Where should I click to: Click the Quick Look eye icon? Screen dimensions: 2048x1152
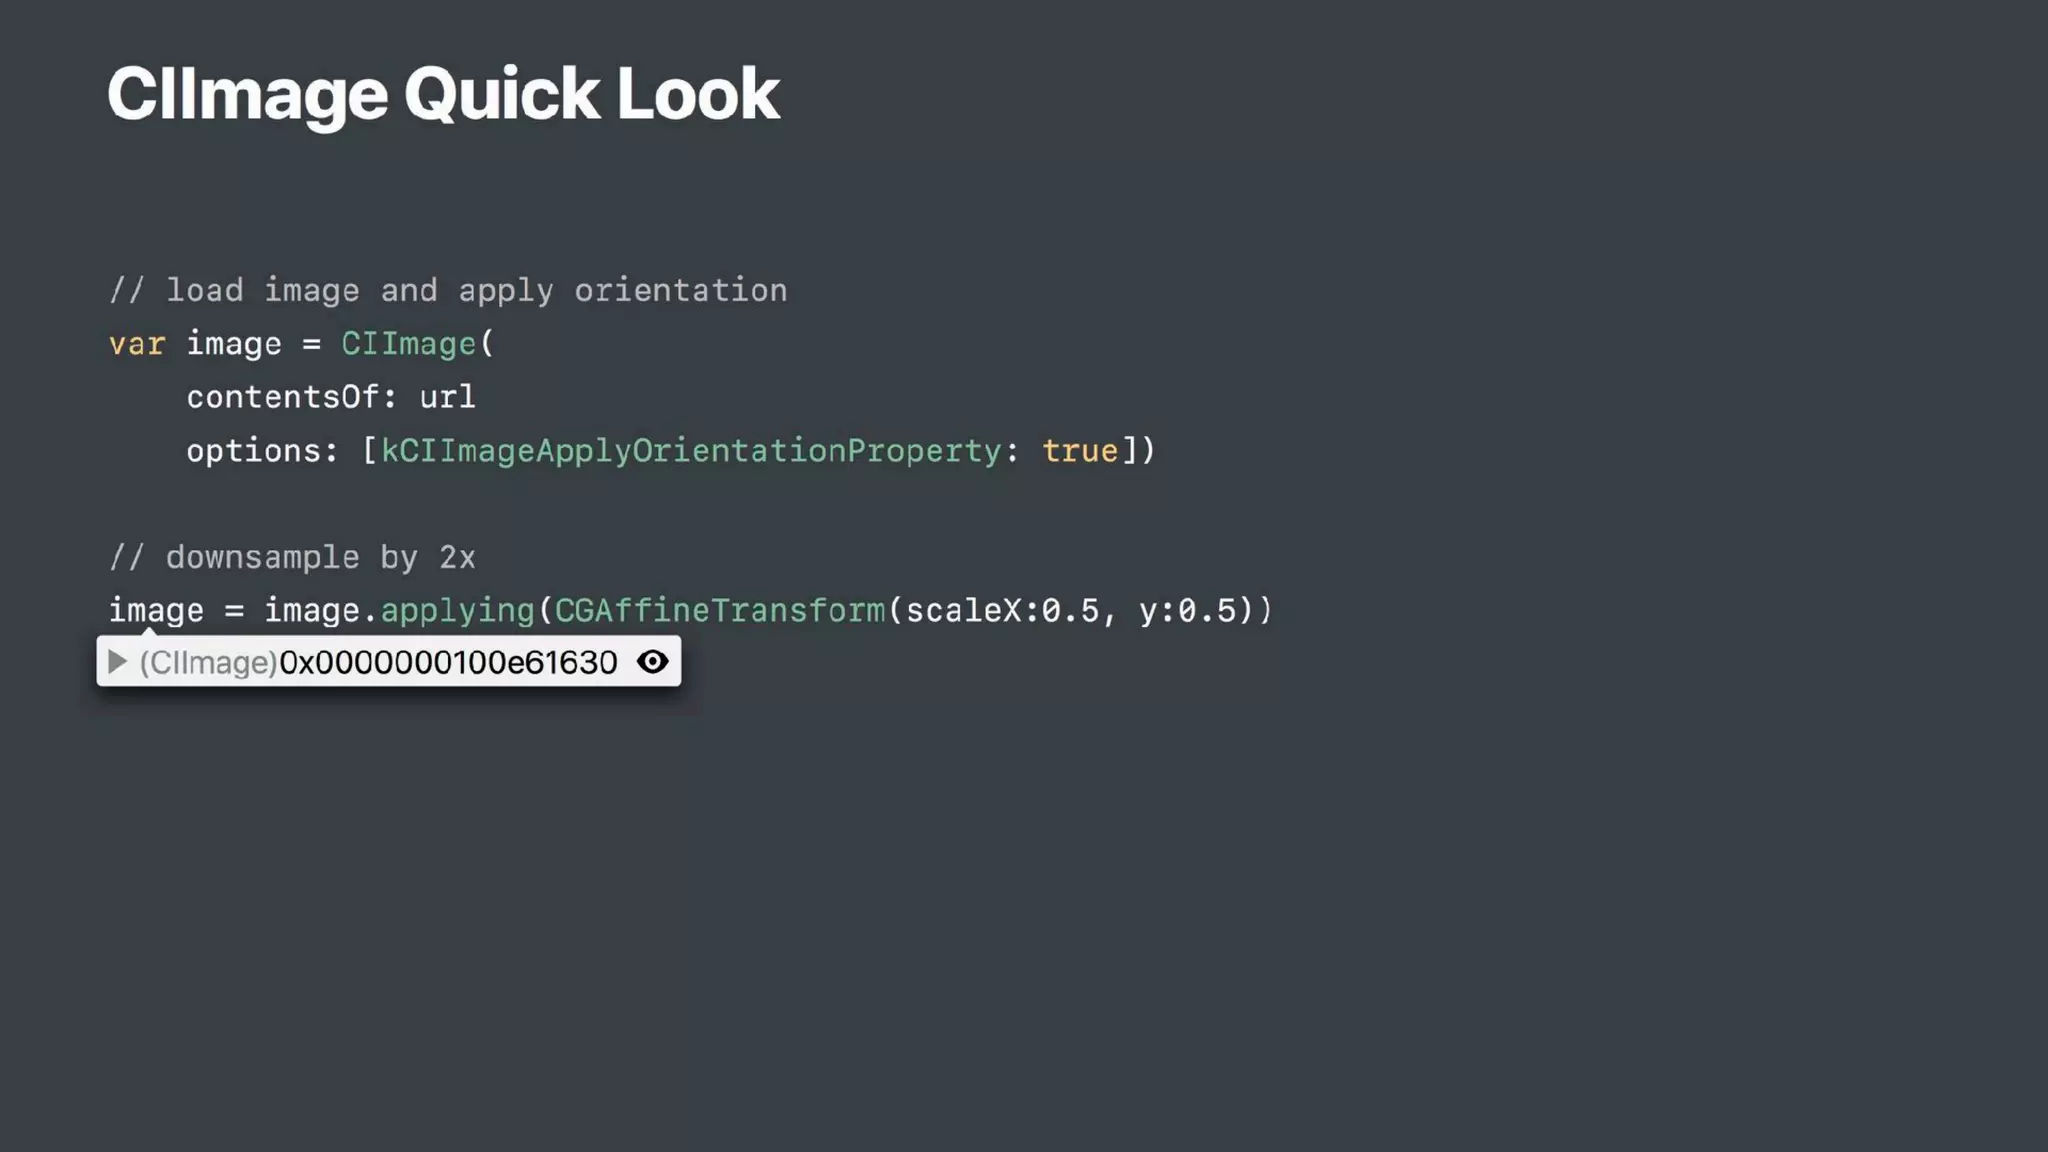(x=652, y=662)
